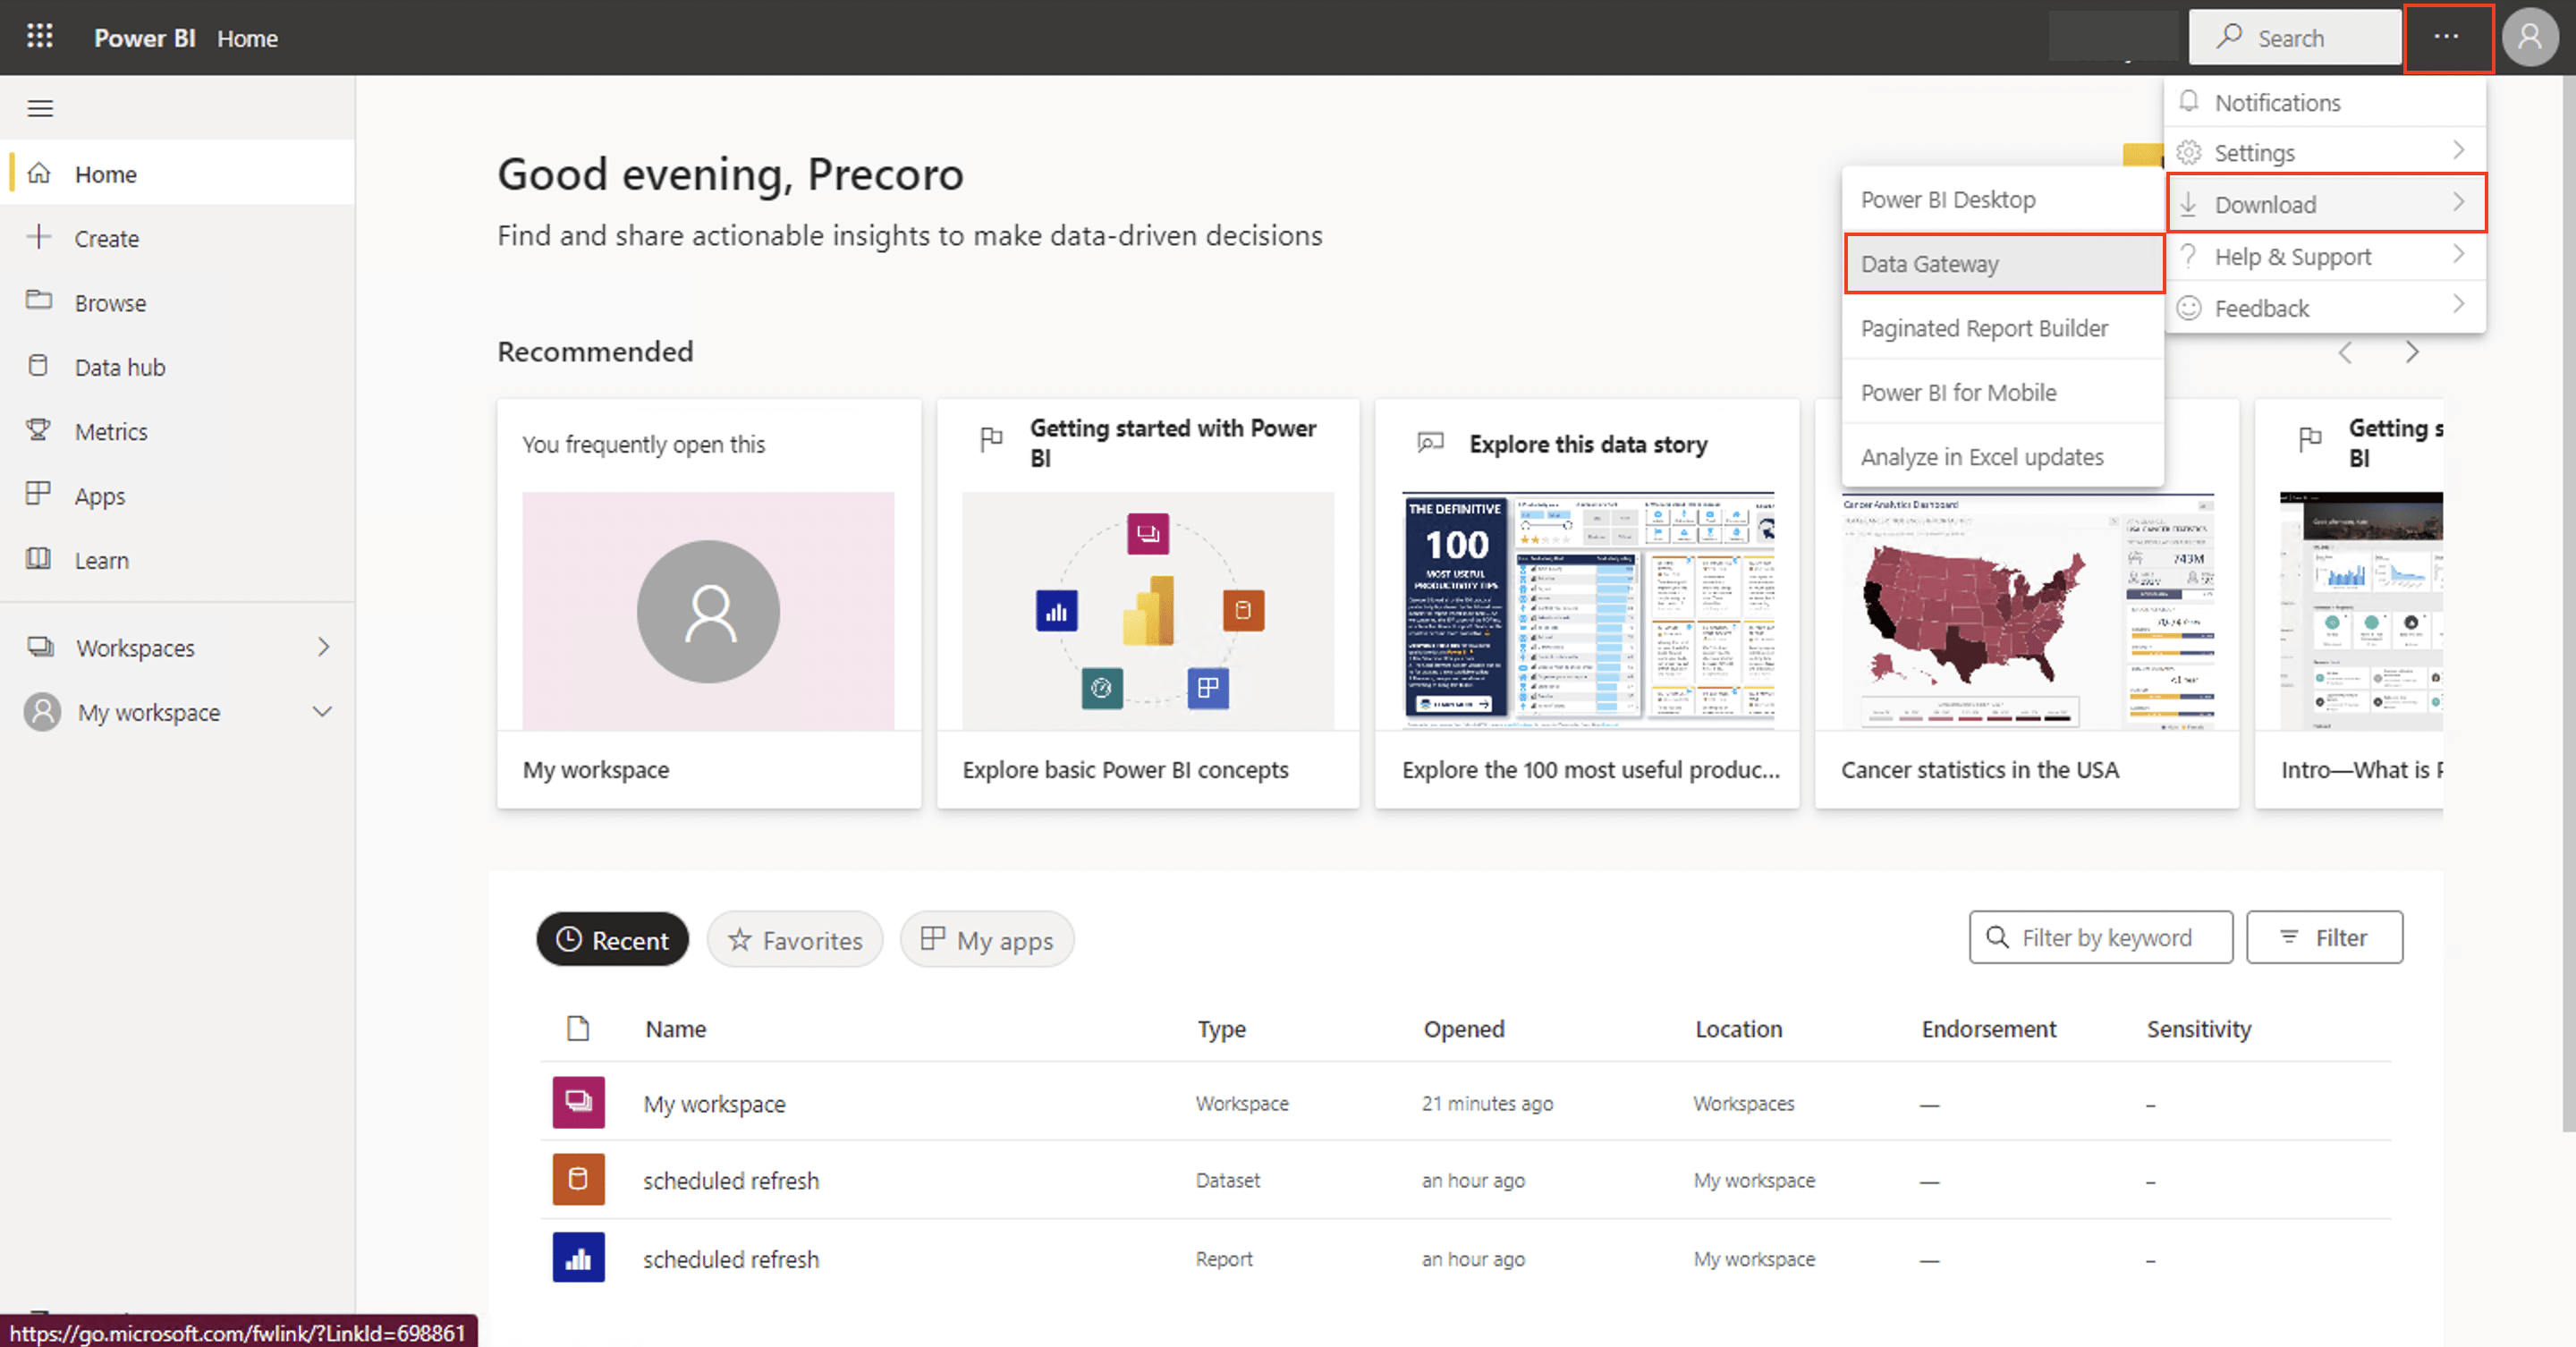2576x1347 pixels.
Task: Click the Location column header
Action: pyautogui.click(x=1738, y=1028)
